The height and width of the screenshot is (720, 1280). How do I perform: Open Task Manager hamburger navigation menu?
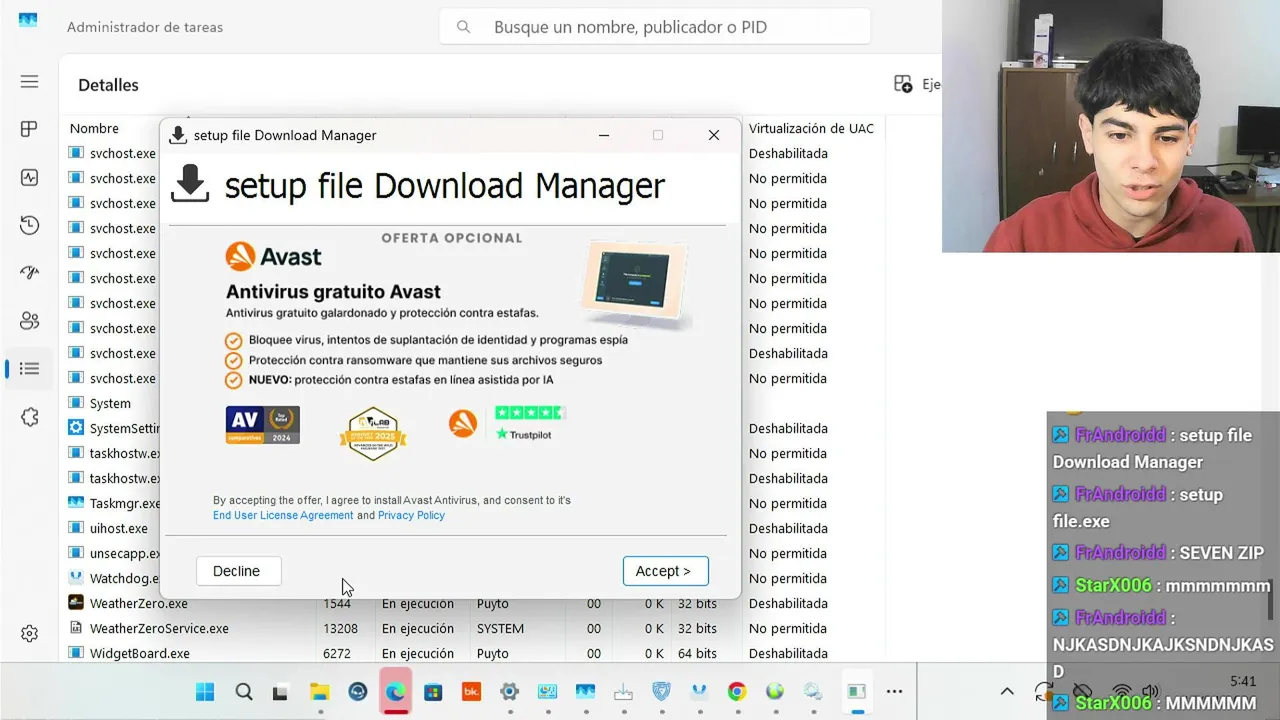pos(29,82)
